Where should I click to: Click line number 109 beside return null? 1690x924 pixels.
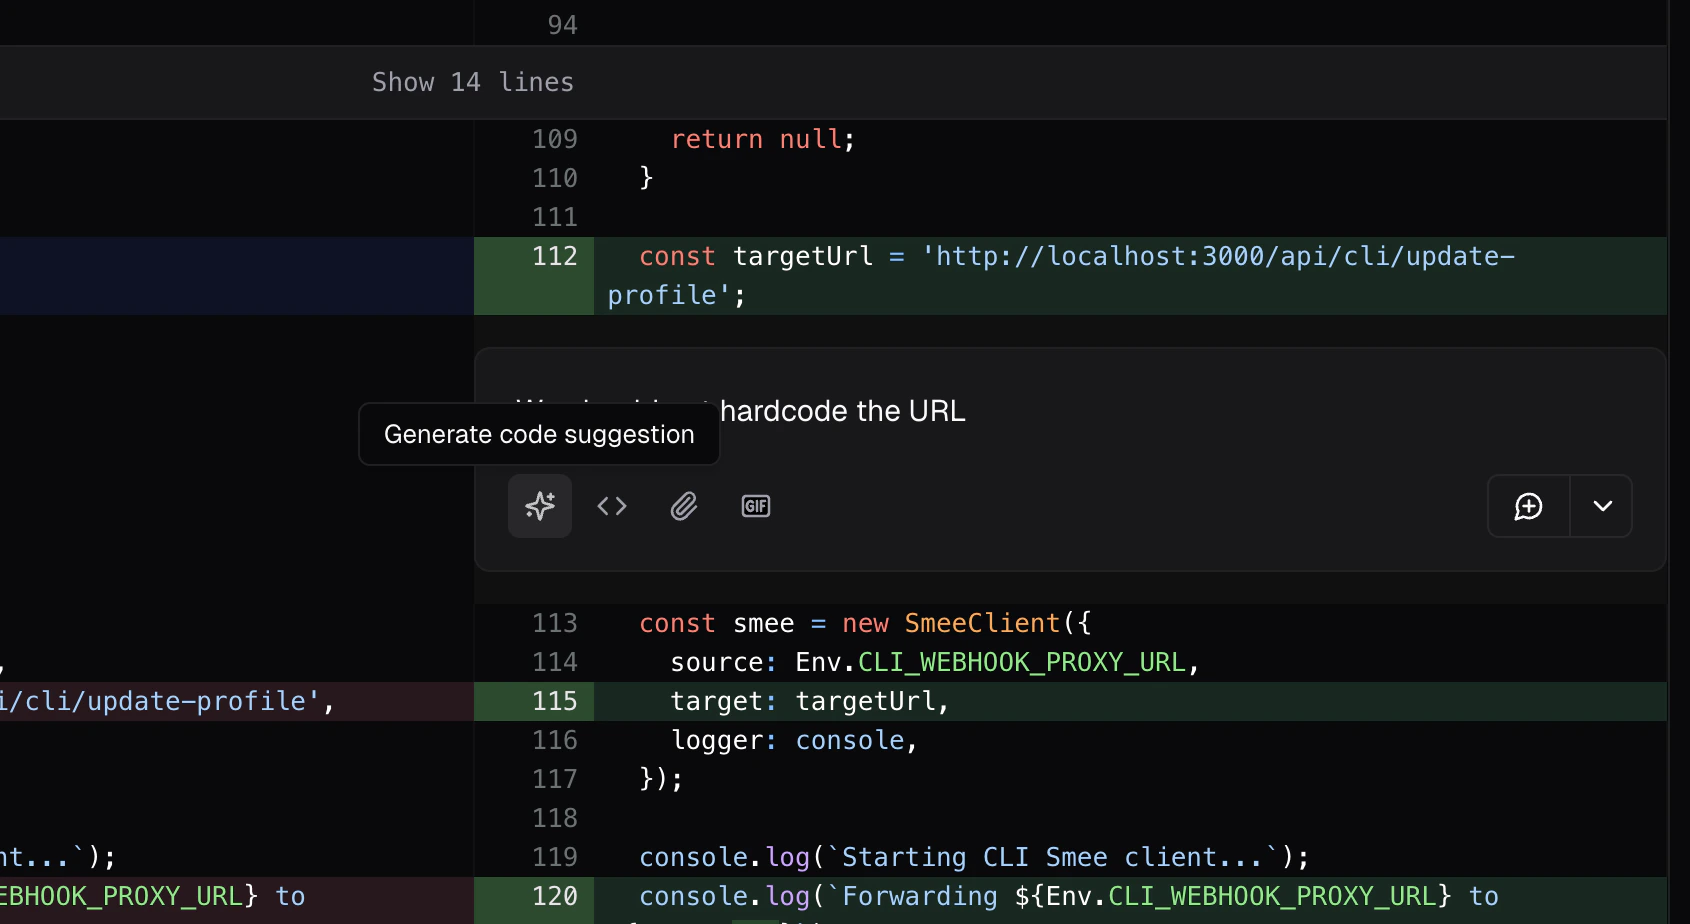tap(553, 139)
